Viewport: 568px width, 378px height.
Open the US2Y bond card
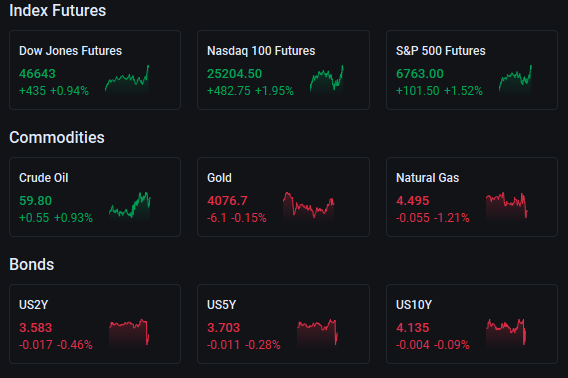[95, 324]
